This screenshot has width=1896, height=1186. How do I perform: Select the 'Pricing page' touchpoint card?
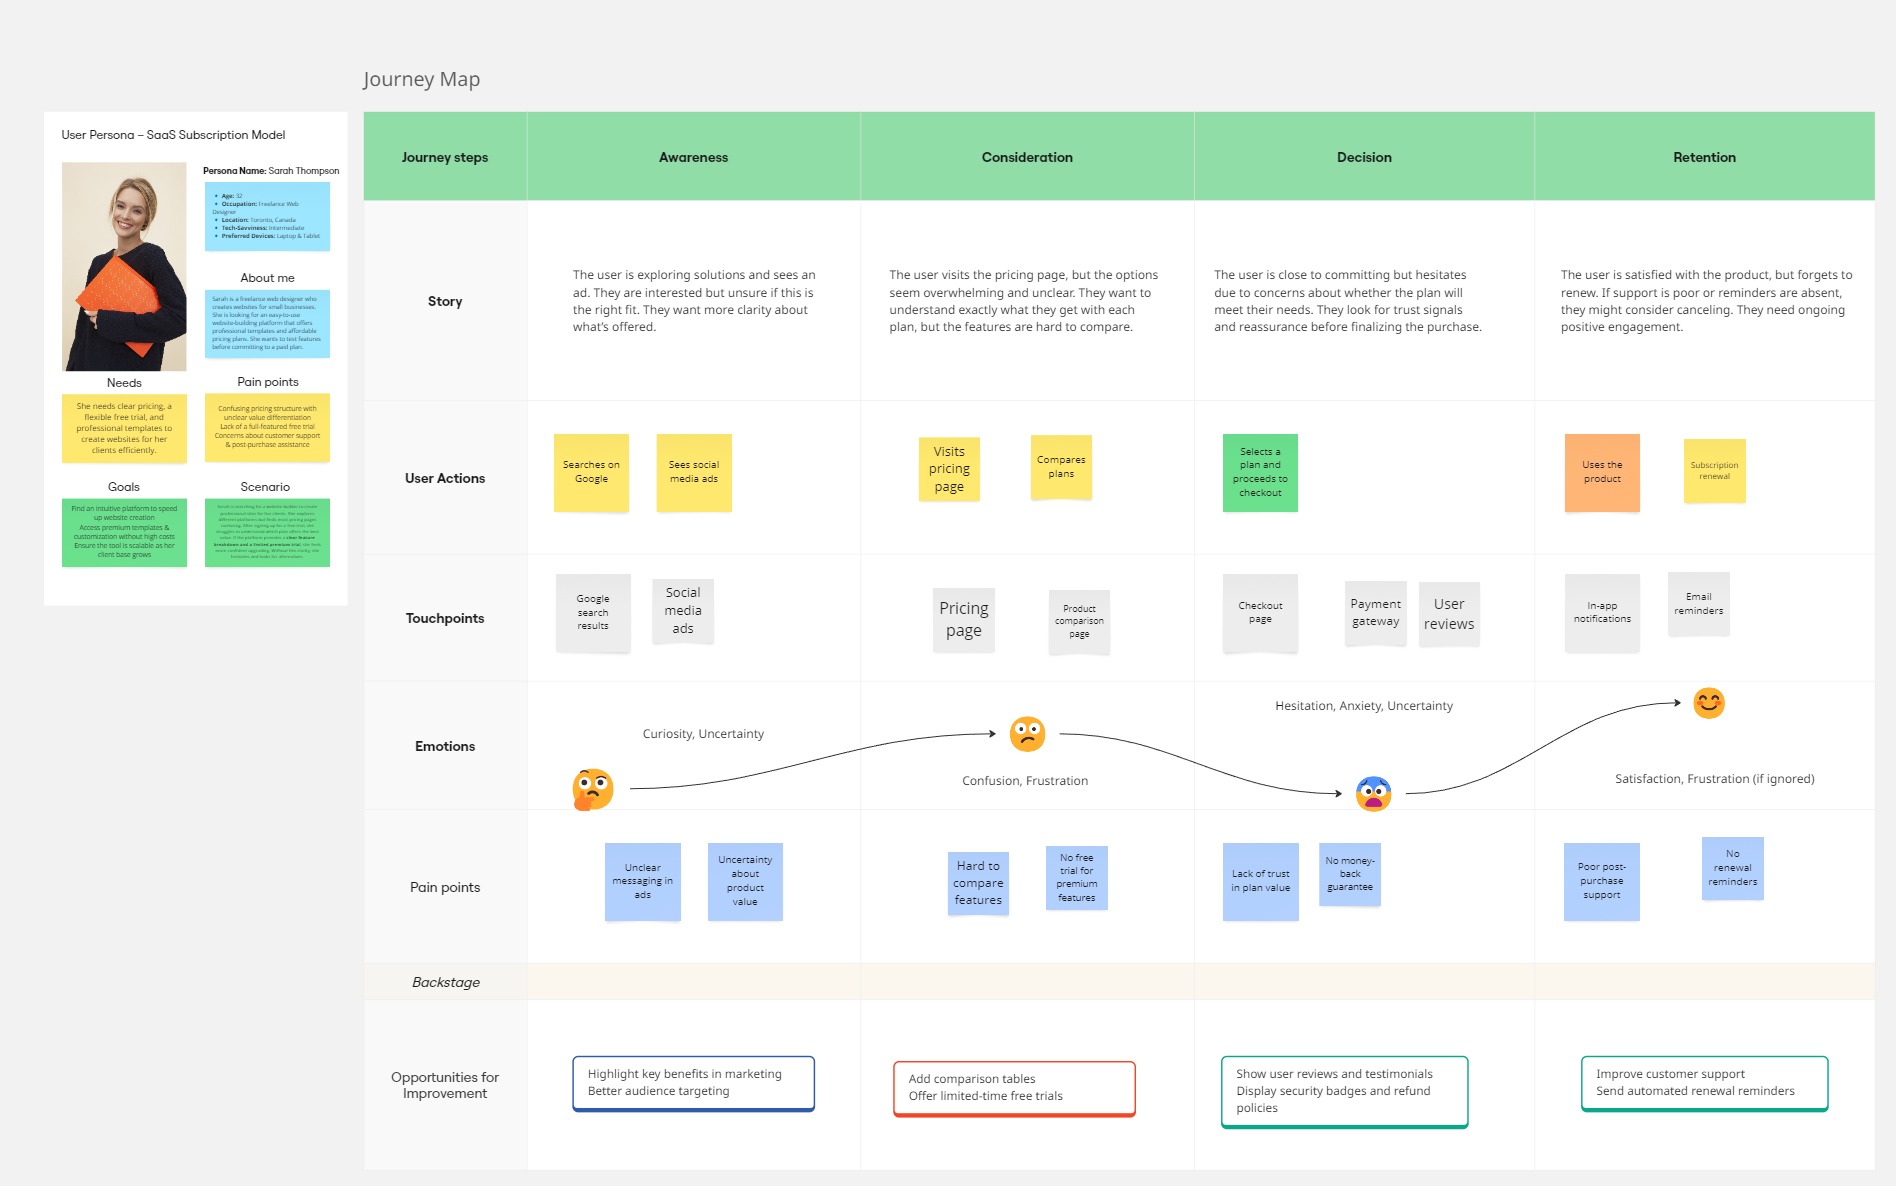(x=963, y=620)
